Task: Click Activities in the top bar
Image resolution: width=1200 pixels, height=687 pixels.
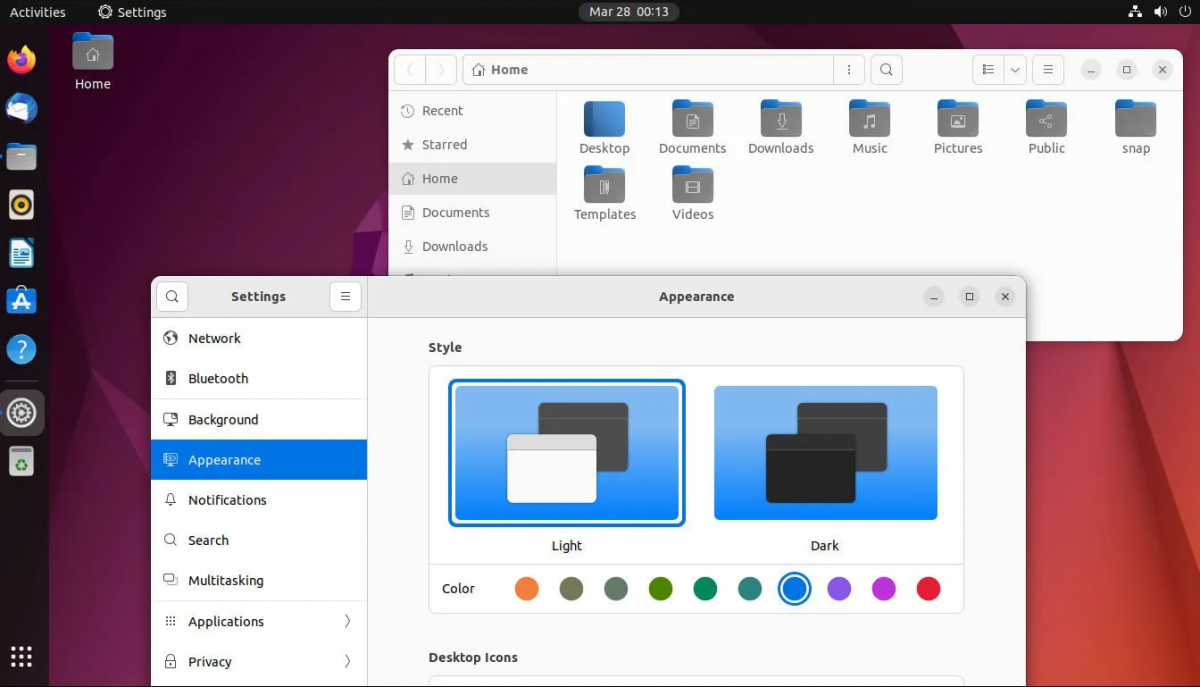Action: click(x=37, y=12)
